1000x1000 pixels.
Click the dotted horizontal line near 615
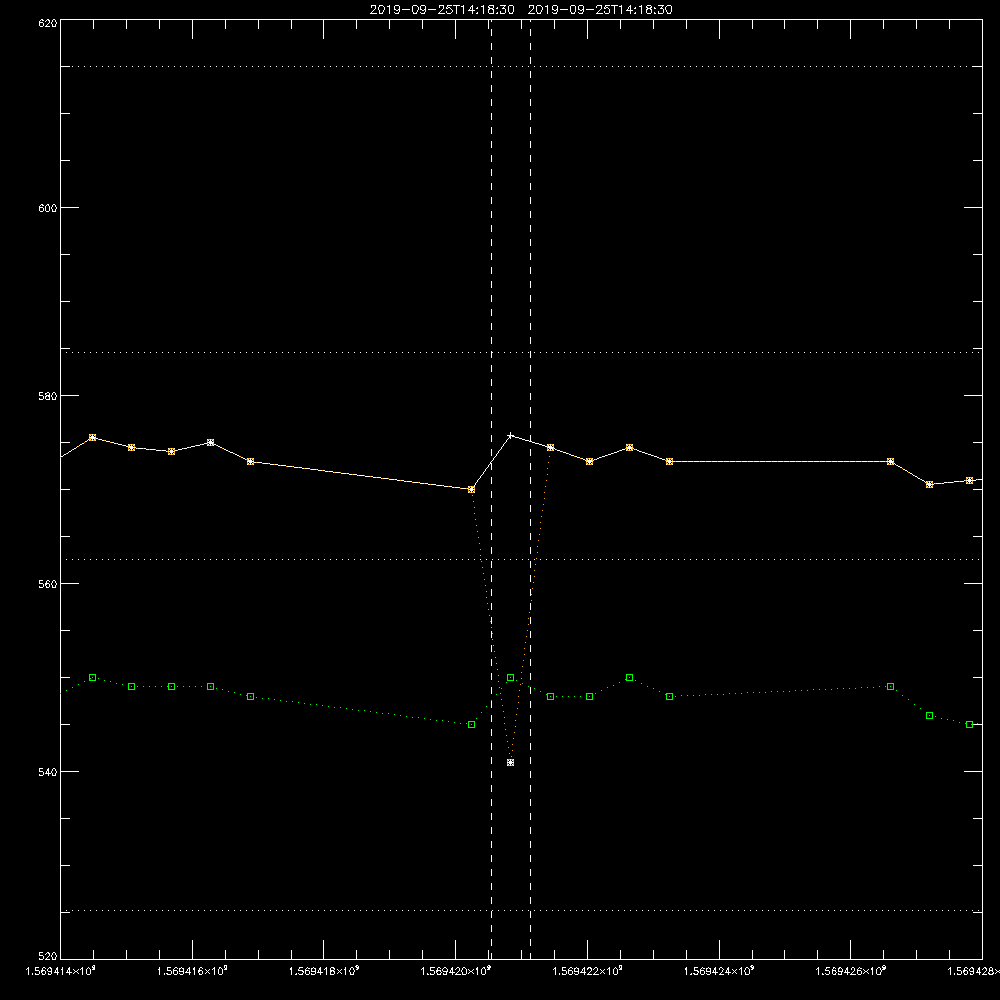[521, 66]
